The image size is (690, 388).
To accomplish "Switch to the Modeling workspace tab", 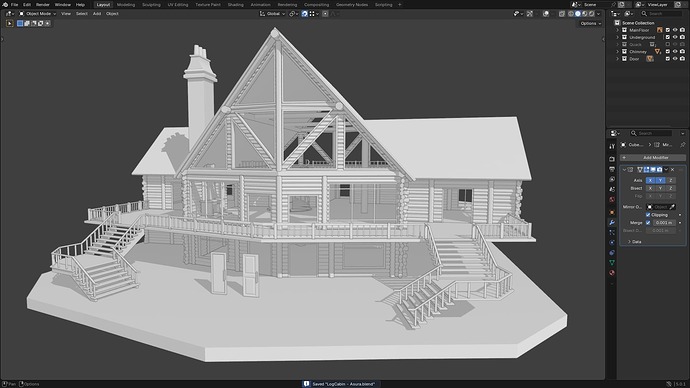I will tap(126, 4).
